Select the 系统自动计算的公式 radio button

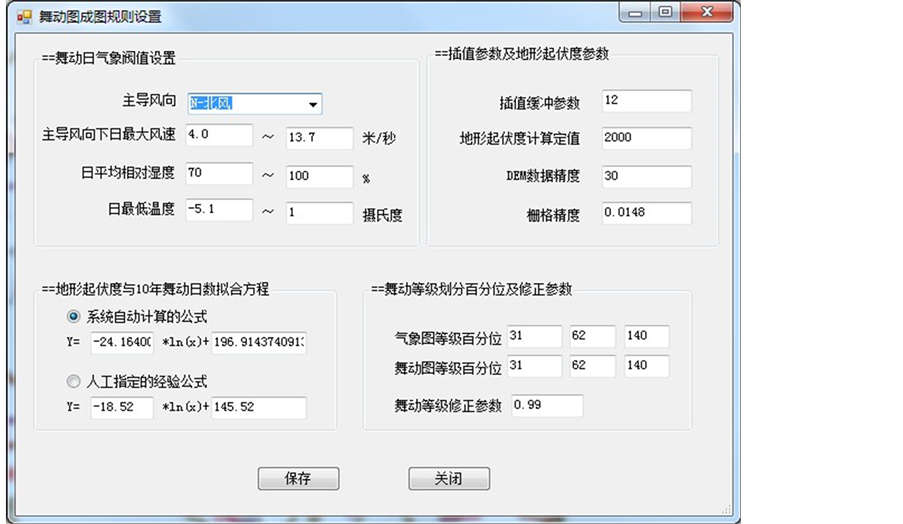click(73, 317)
